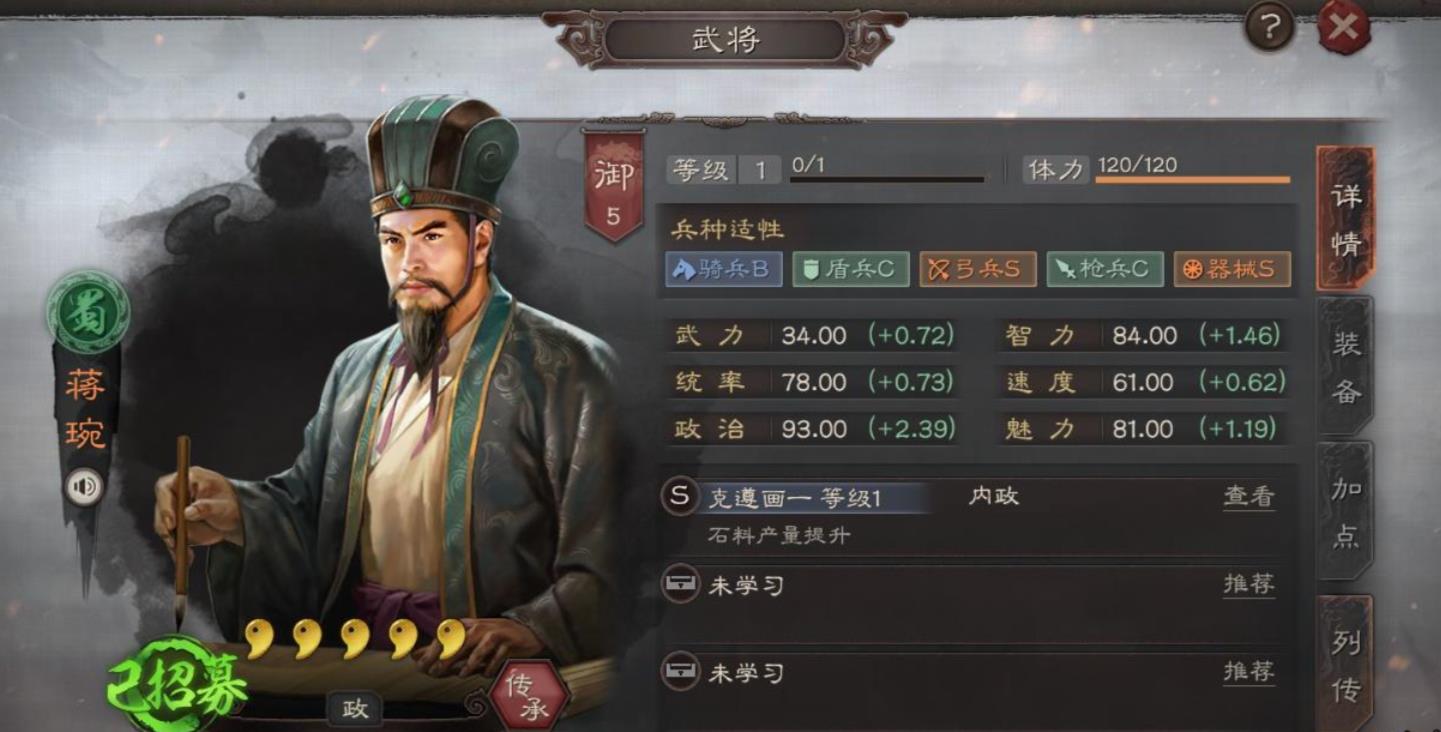
Task: Open the help question mark icon
Action: click(1269, 29)
